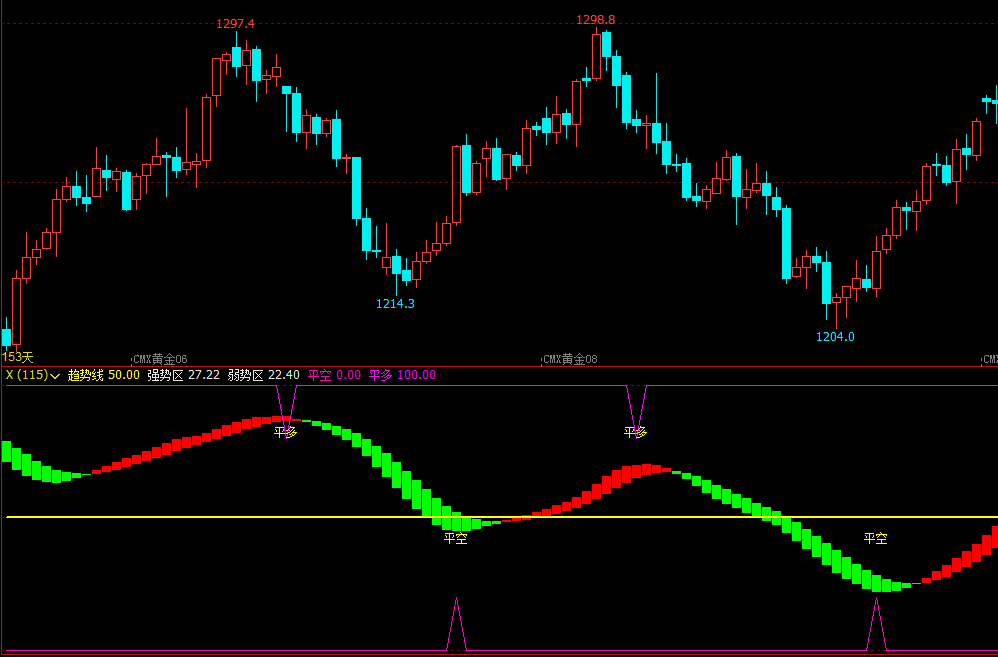Image resolution: width=998 pixels, height=657 pixels.
Task: Click the yellow 153天 period label
Action: pos(17,358)
